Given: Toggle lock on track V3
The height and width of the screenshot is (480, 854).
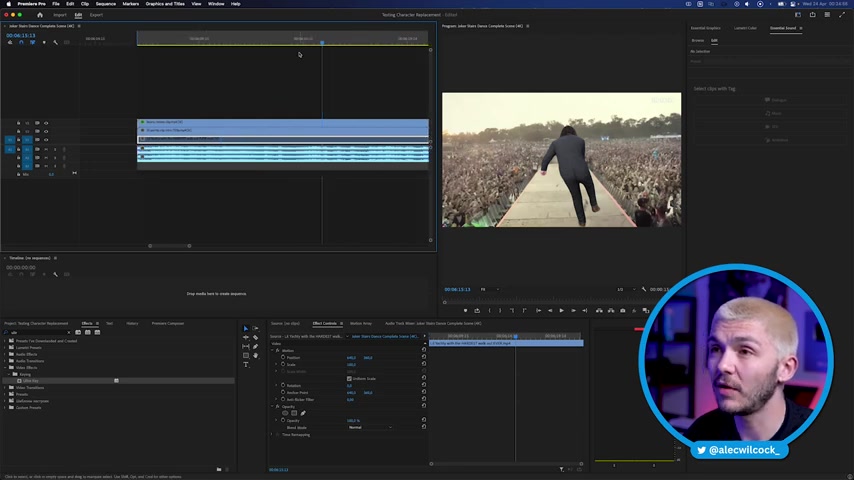Looking at the screenshot, I should [19, 123].
